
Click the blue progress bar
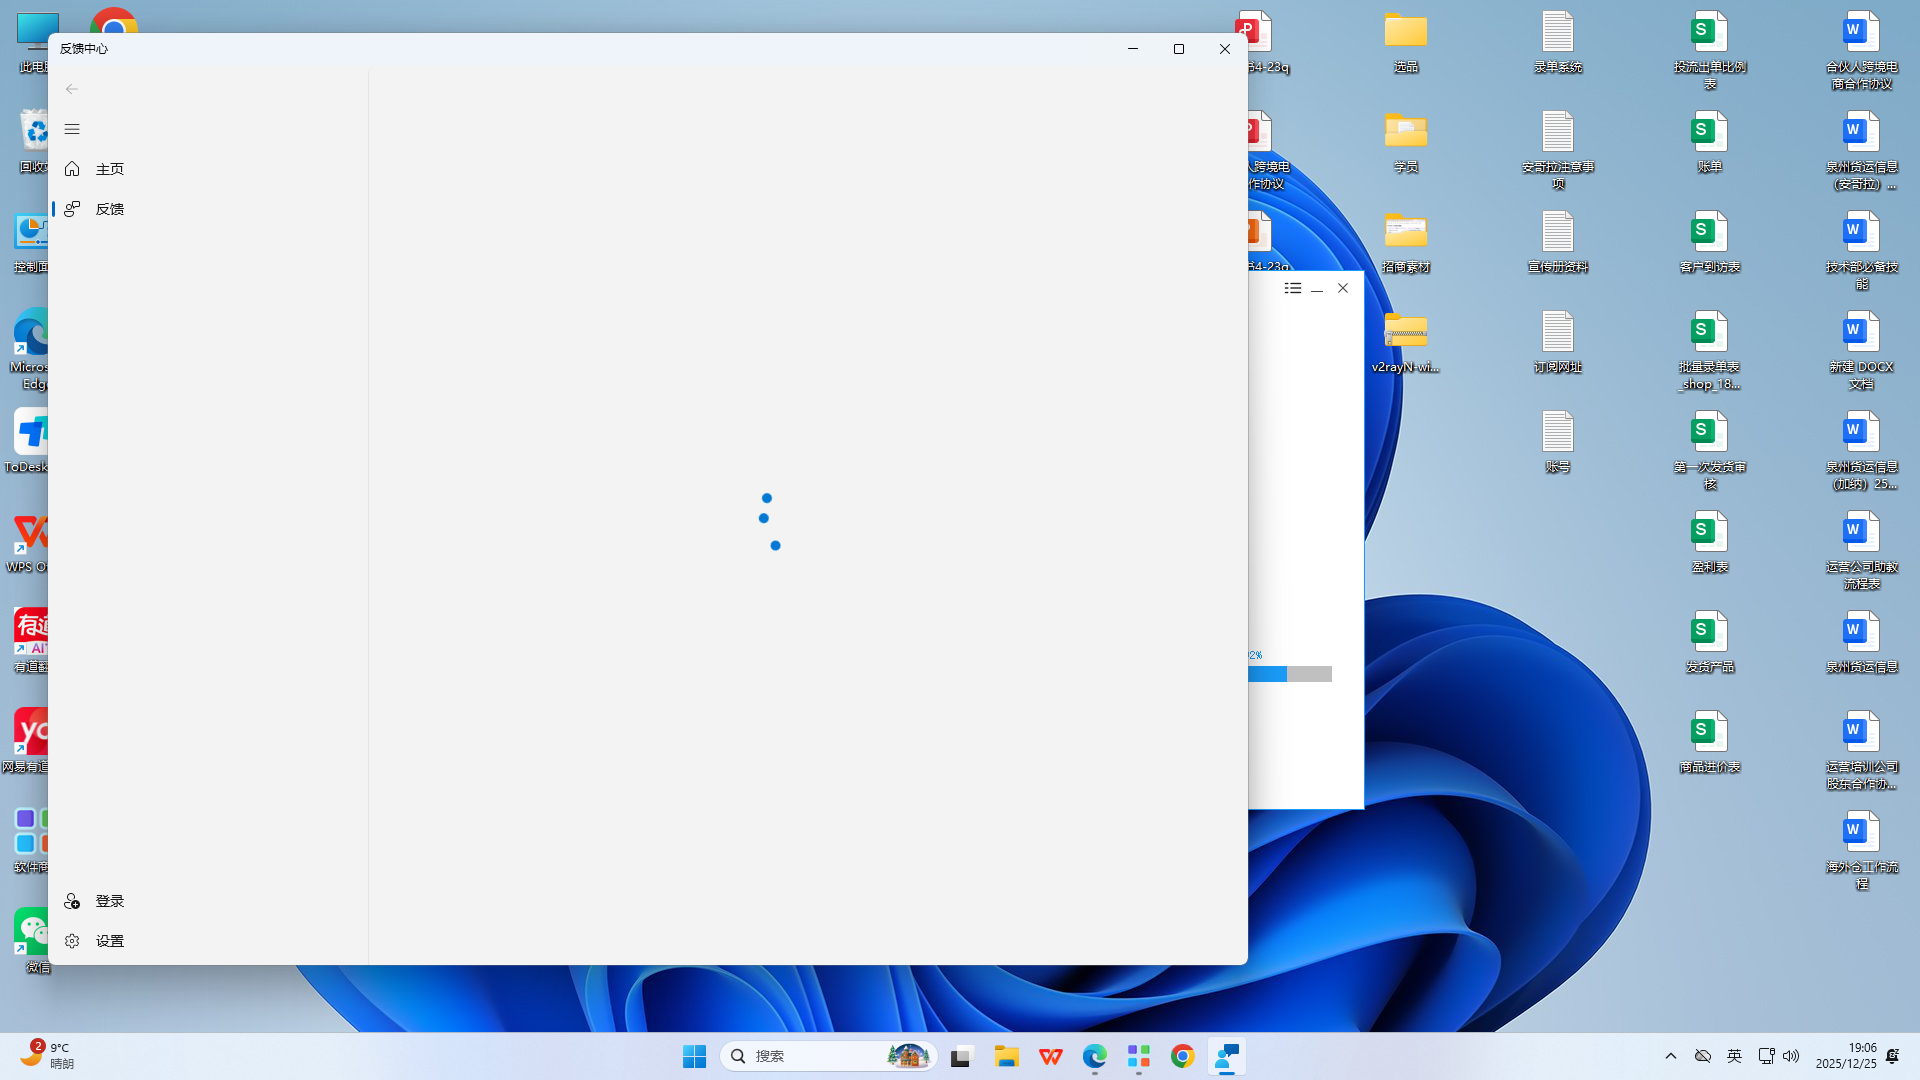coord(1288,674)
